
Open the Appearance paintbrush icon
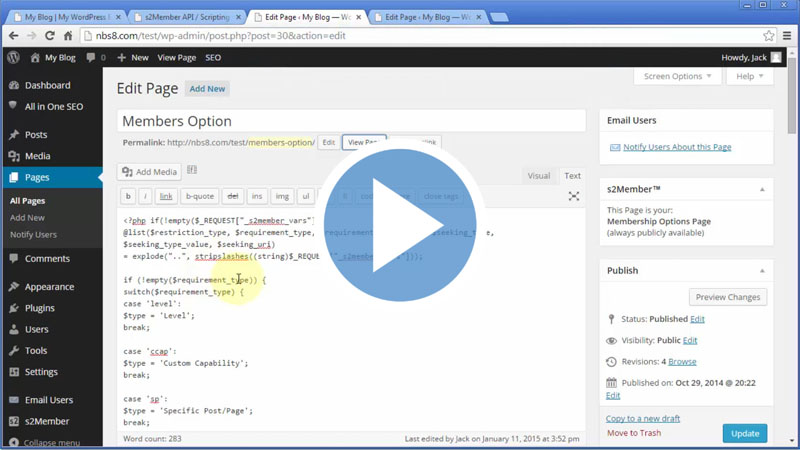(x=13, y=287)
